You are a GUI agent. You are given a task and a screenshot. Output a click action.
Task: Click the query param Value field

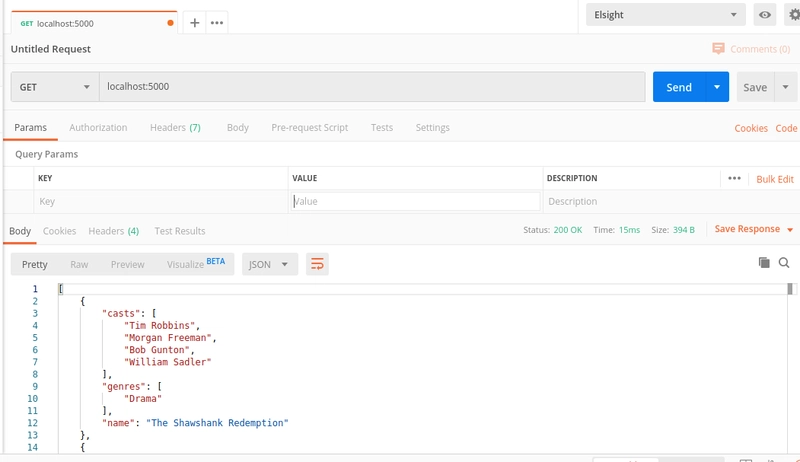(x=415, y=201)
